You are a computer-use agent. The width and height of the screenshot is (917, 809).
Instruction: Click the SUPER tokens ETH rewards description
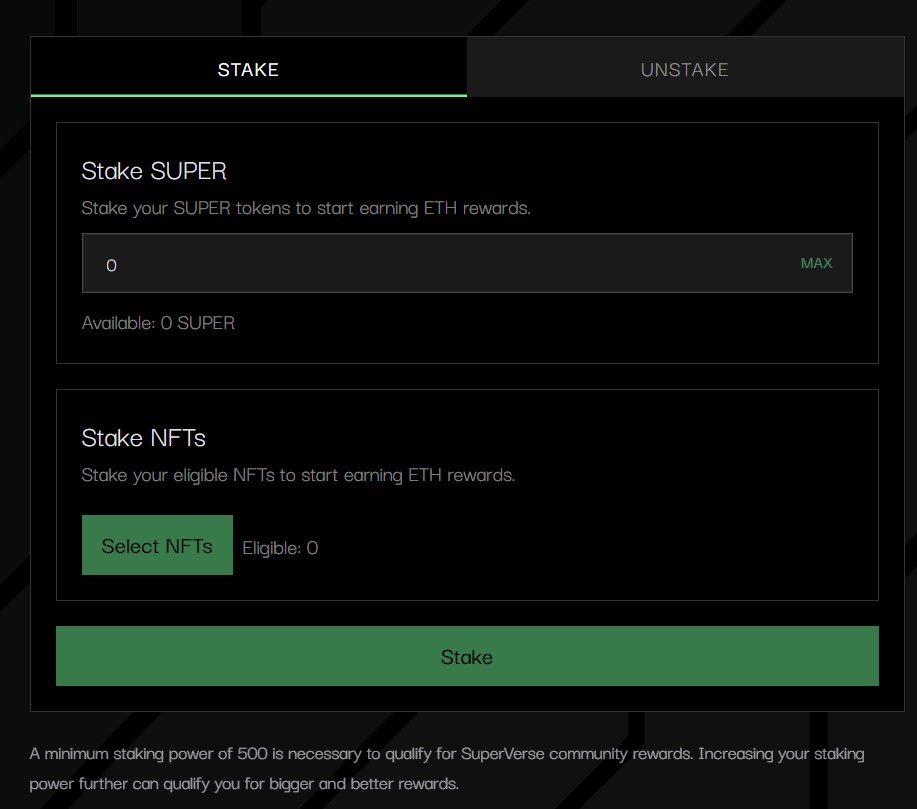(305, 209)
